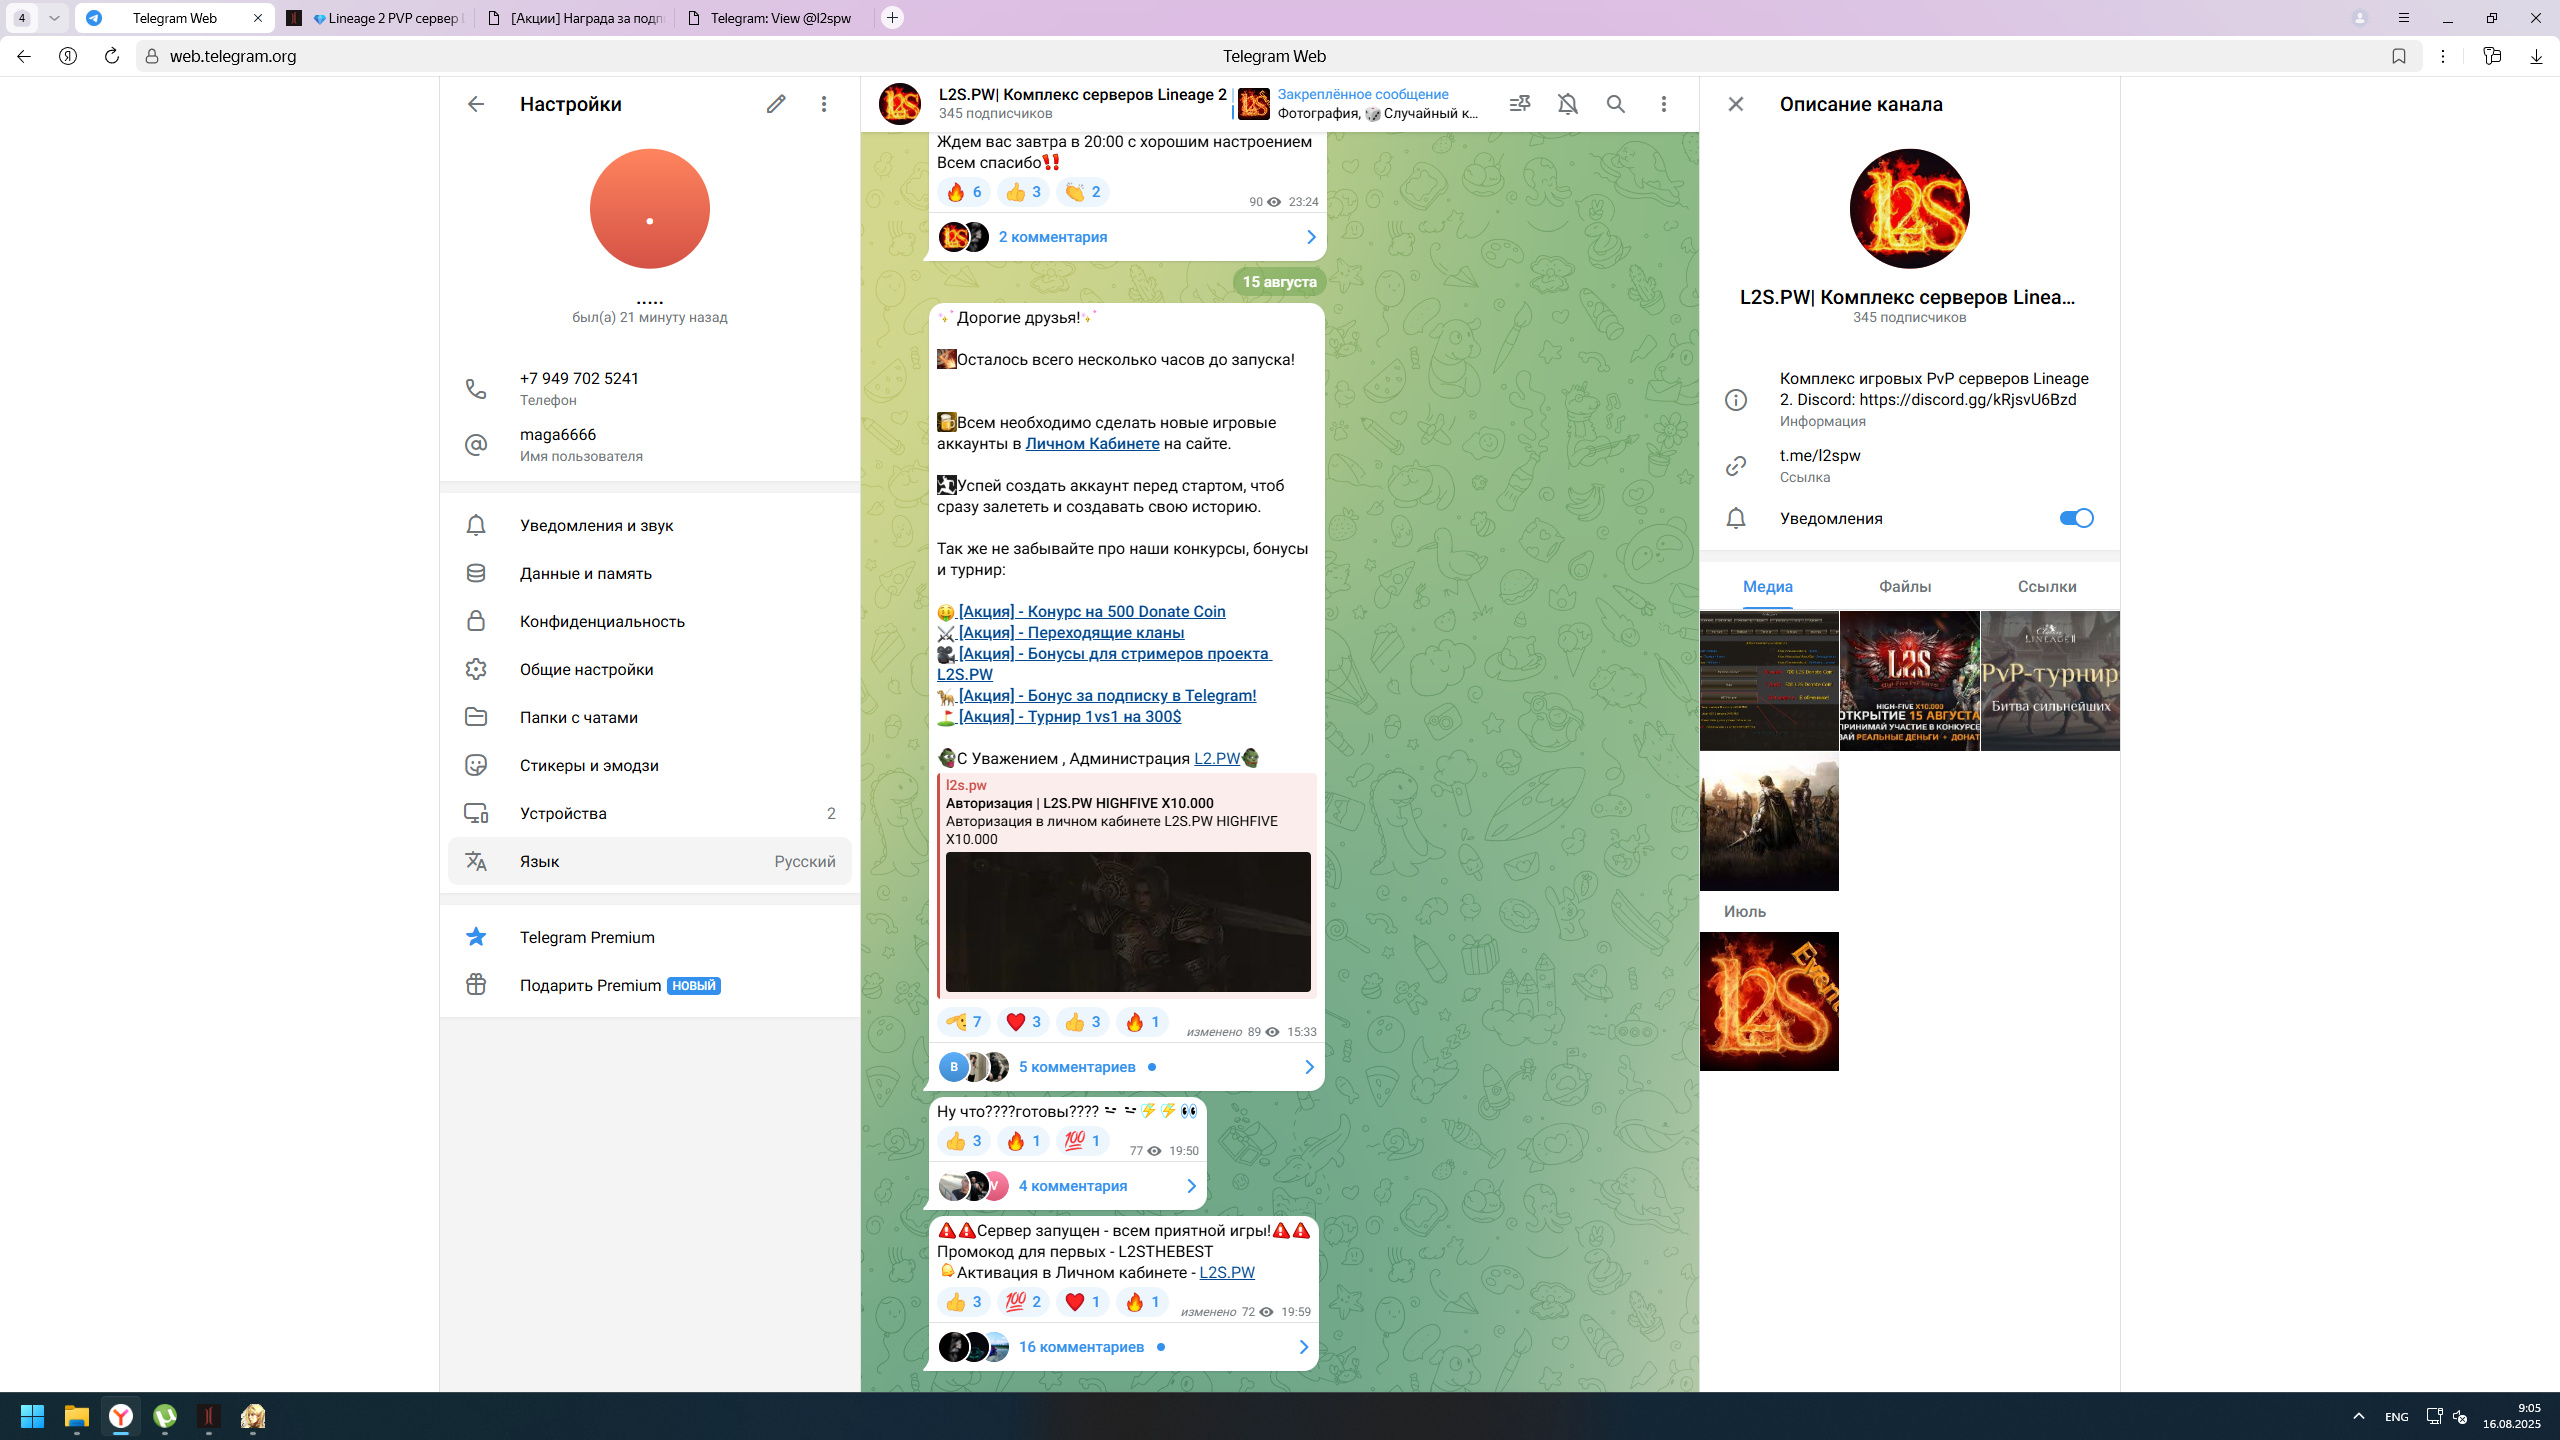Screen dimensions: 2560x1440
Task: Open discussion icon in channel header
Action: click(1520, 104)
